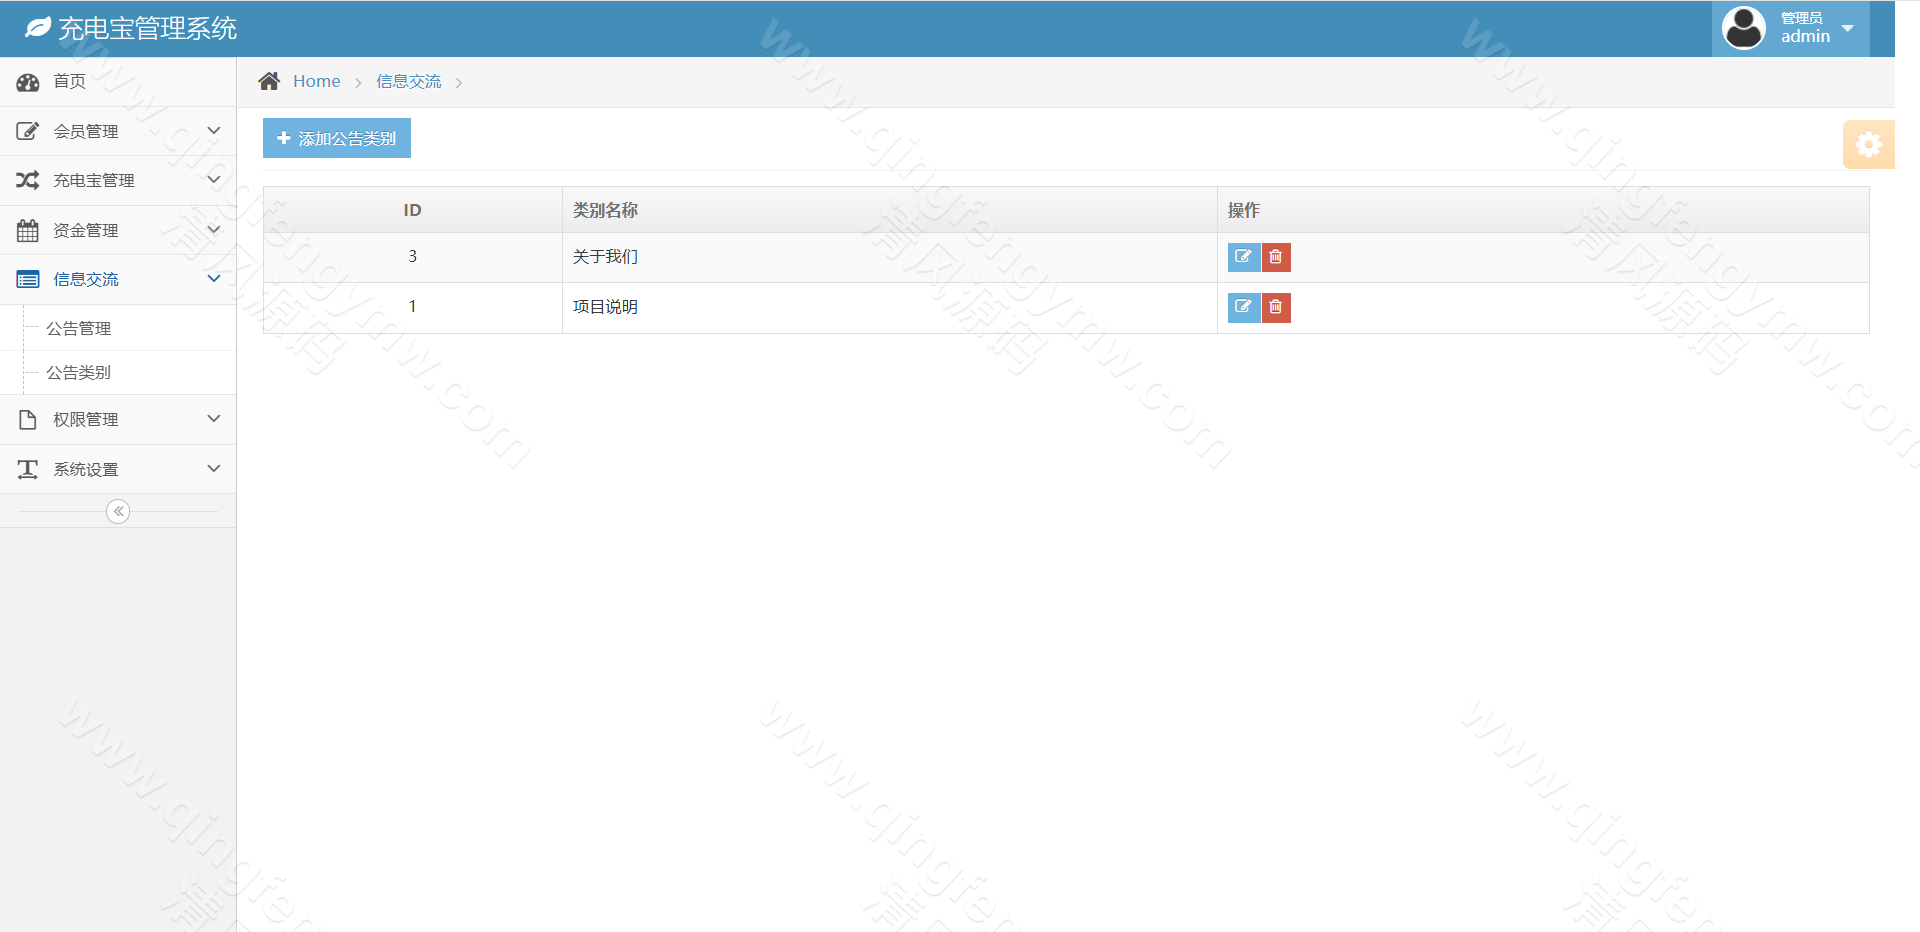Open the 公告管理 submenu item
The height and width of the screenshot is (932, 1920).
click(x=79, y=328)
